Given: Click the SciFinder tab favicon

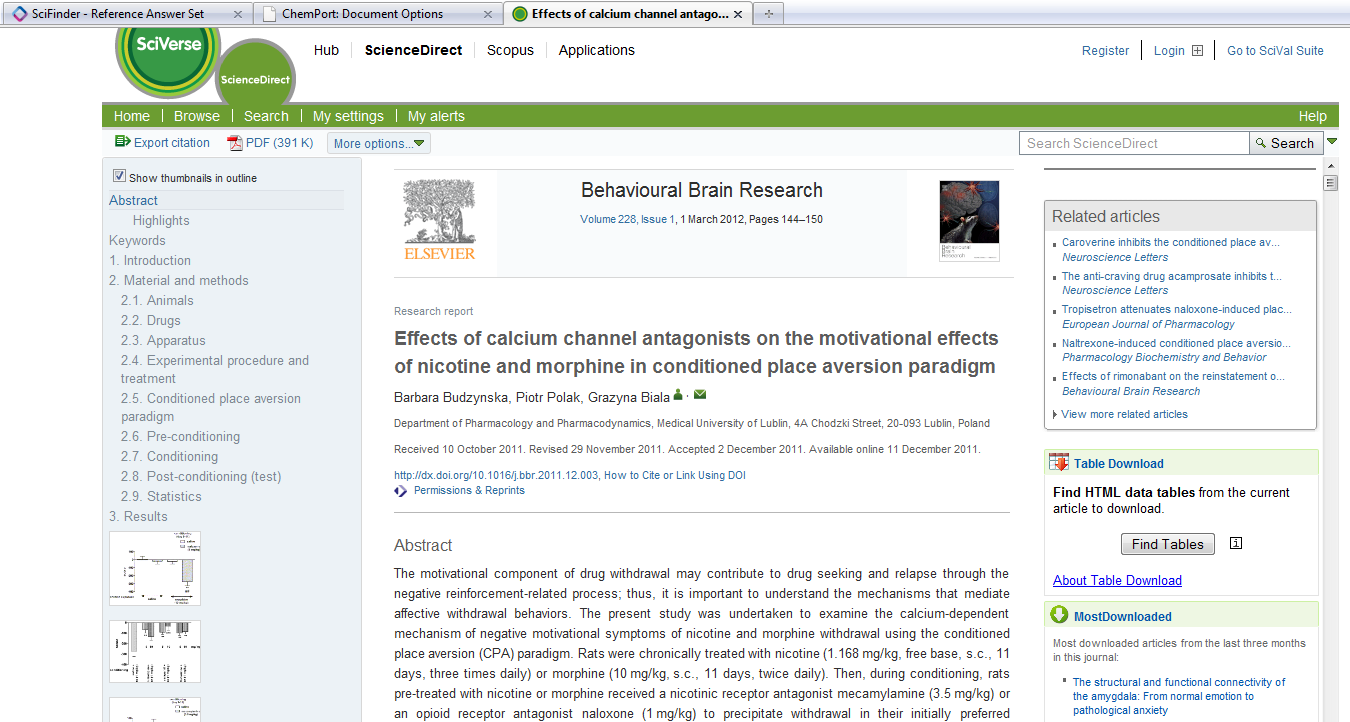Looking at the screenshot, I should (x=19, y=14).
